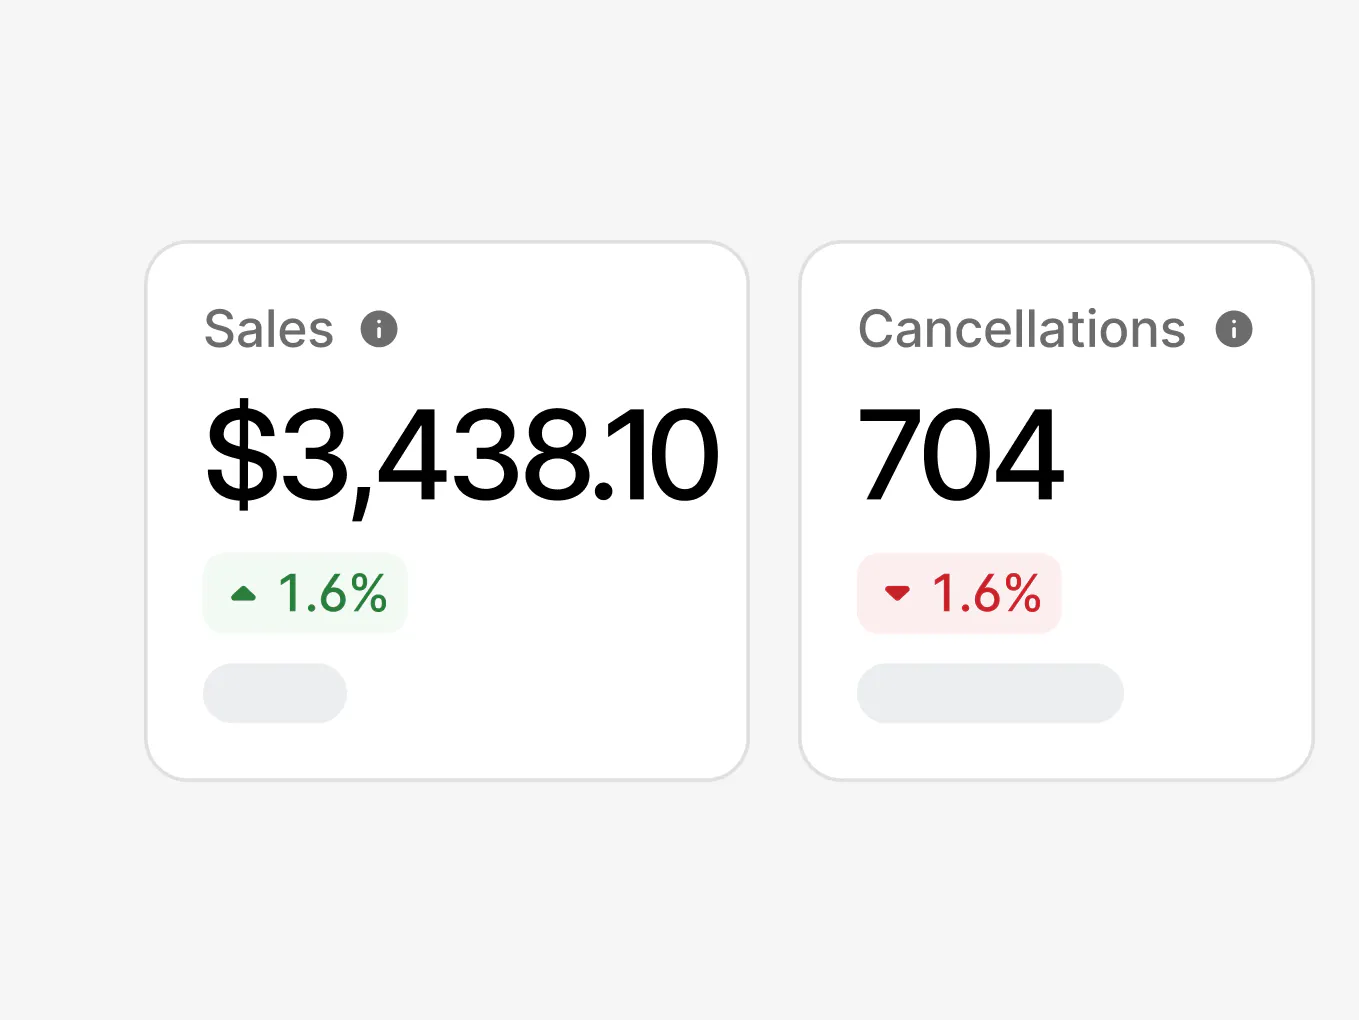The height and width of the screenshot is (1020, 1359).
Task: Click the last zero of $3,438.10
Action: [684, 455]
